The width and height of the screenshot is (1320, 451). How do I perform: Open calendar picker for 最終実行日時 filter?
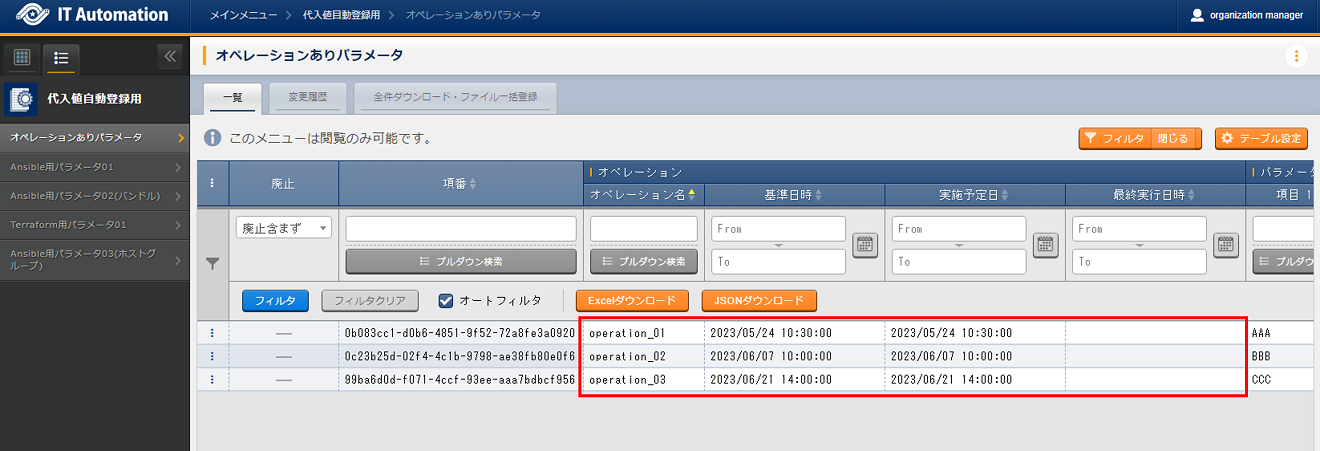(x=1225, y=244)
